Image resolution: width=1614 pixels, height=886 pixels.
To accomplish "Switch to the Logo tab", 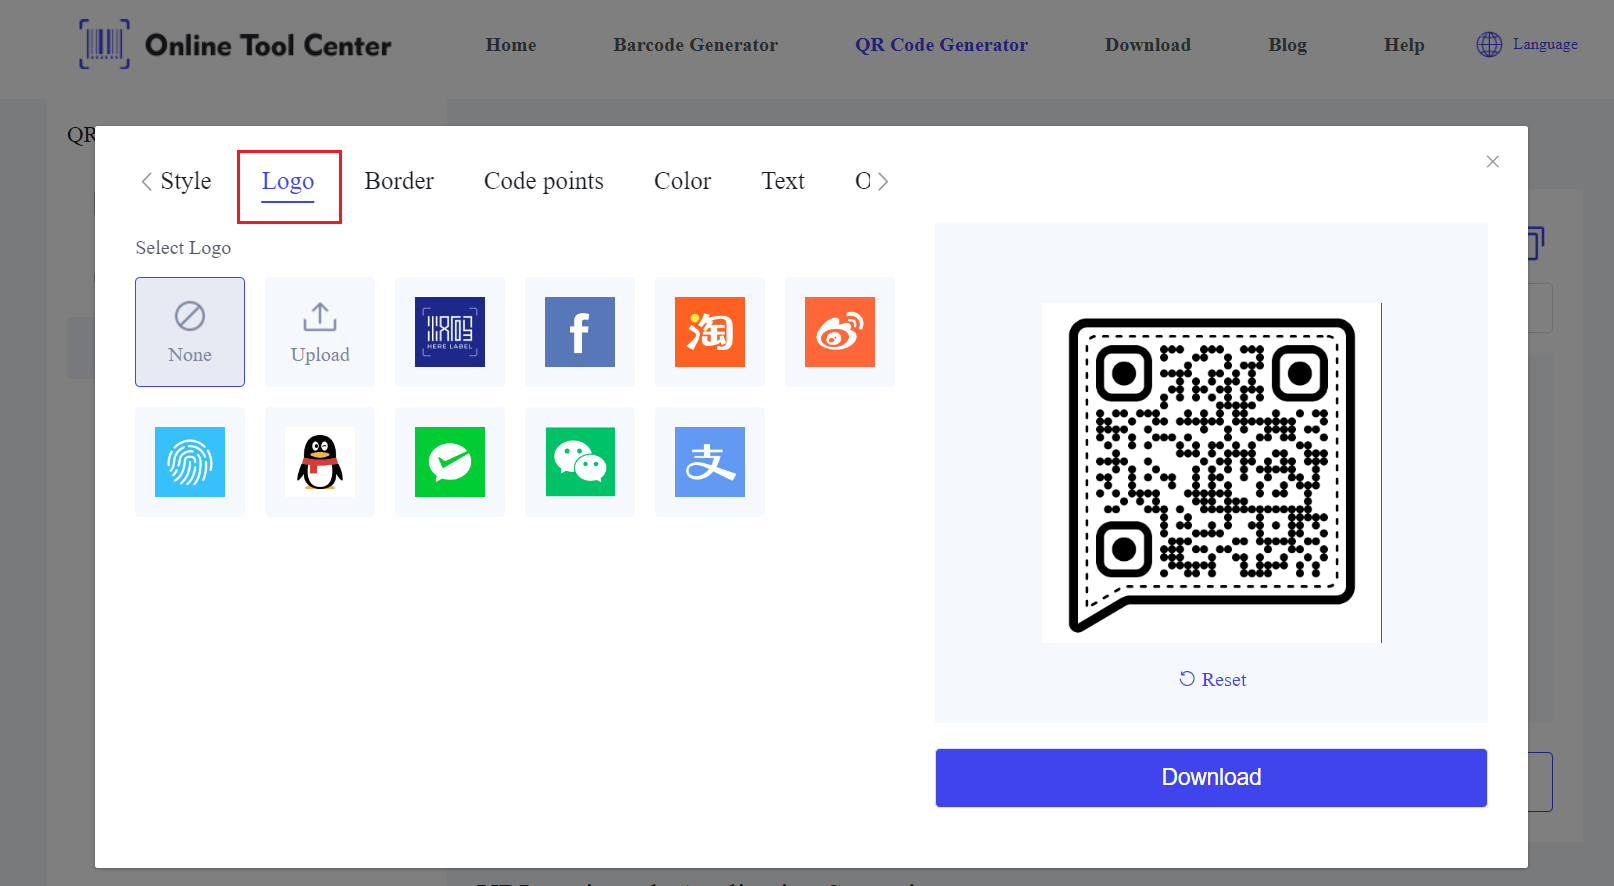I will 288,181.
